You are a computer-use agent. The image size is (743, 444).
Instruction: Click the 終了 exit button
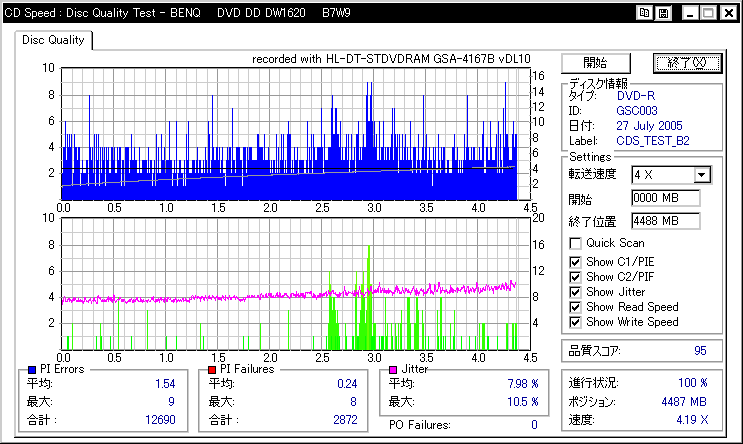coord(687,63)
